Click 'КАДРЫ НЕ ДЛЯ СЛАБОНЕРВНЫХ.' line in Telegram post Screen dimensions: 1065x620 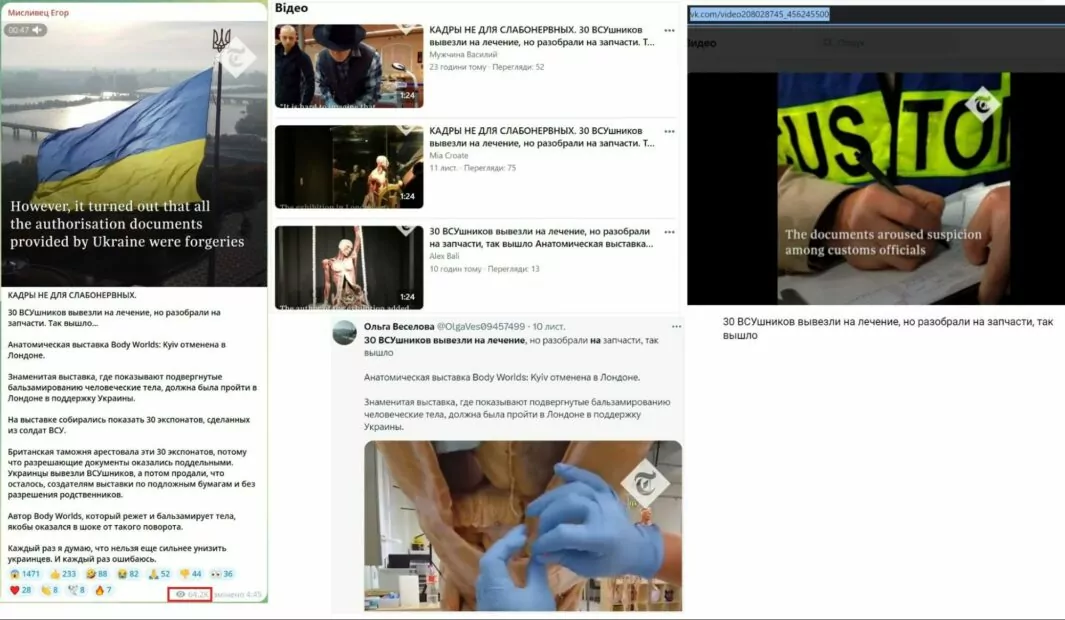click(x=72, y=295)
